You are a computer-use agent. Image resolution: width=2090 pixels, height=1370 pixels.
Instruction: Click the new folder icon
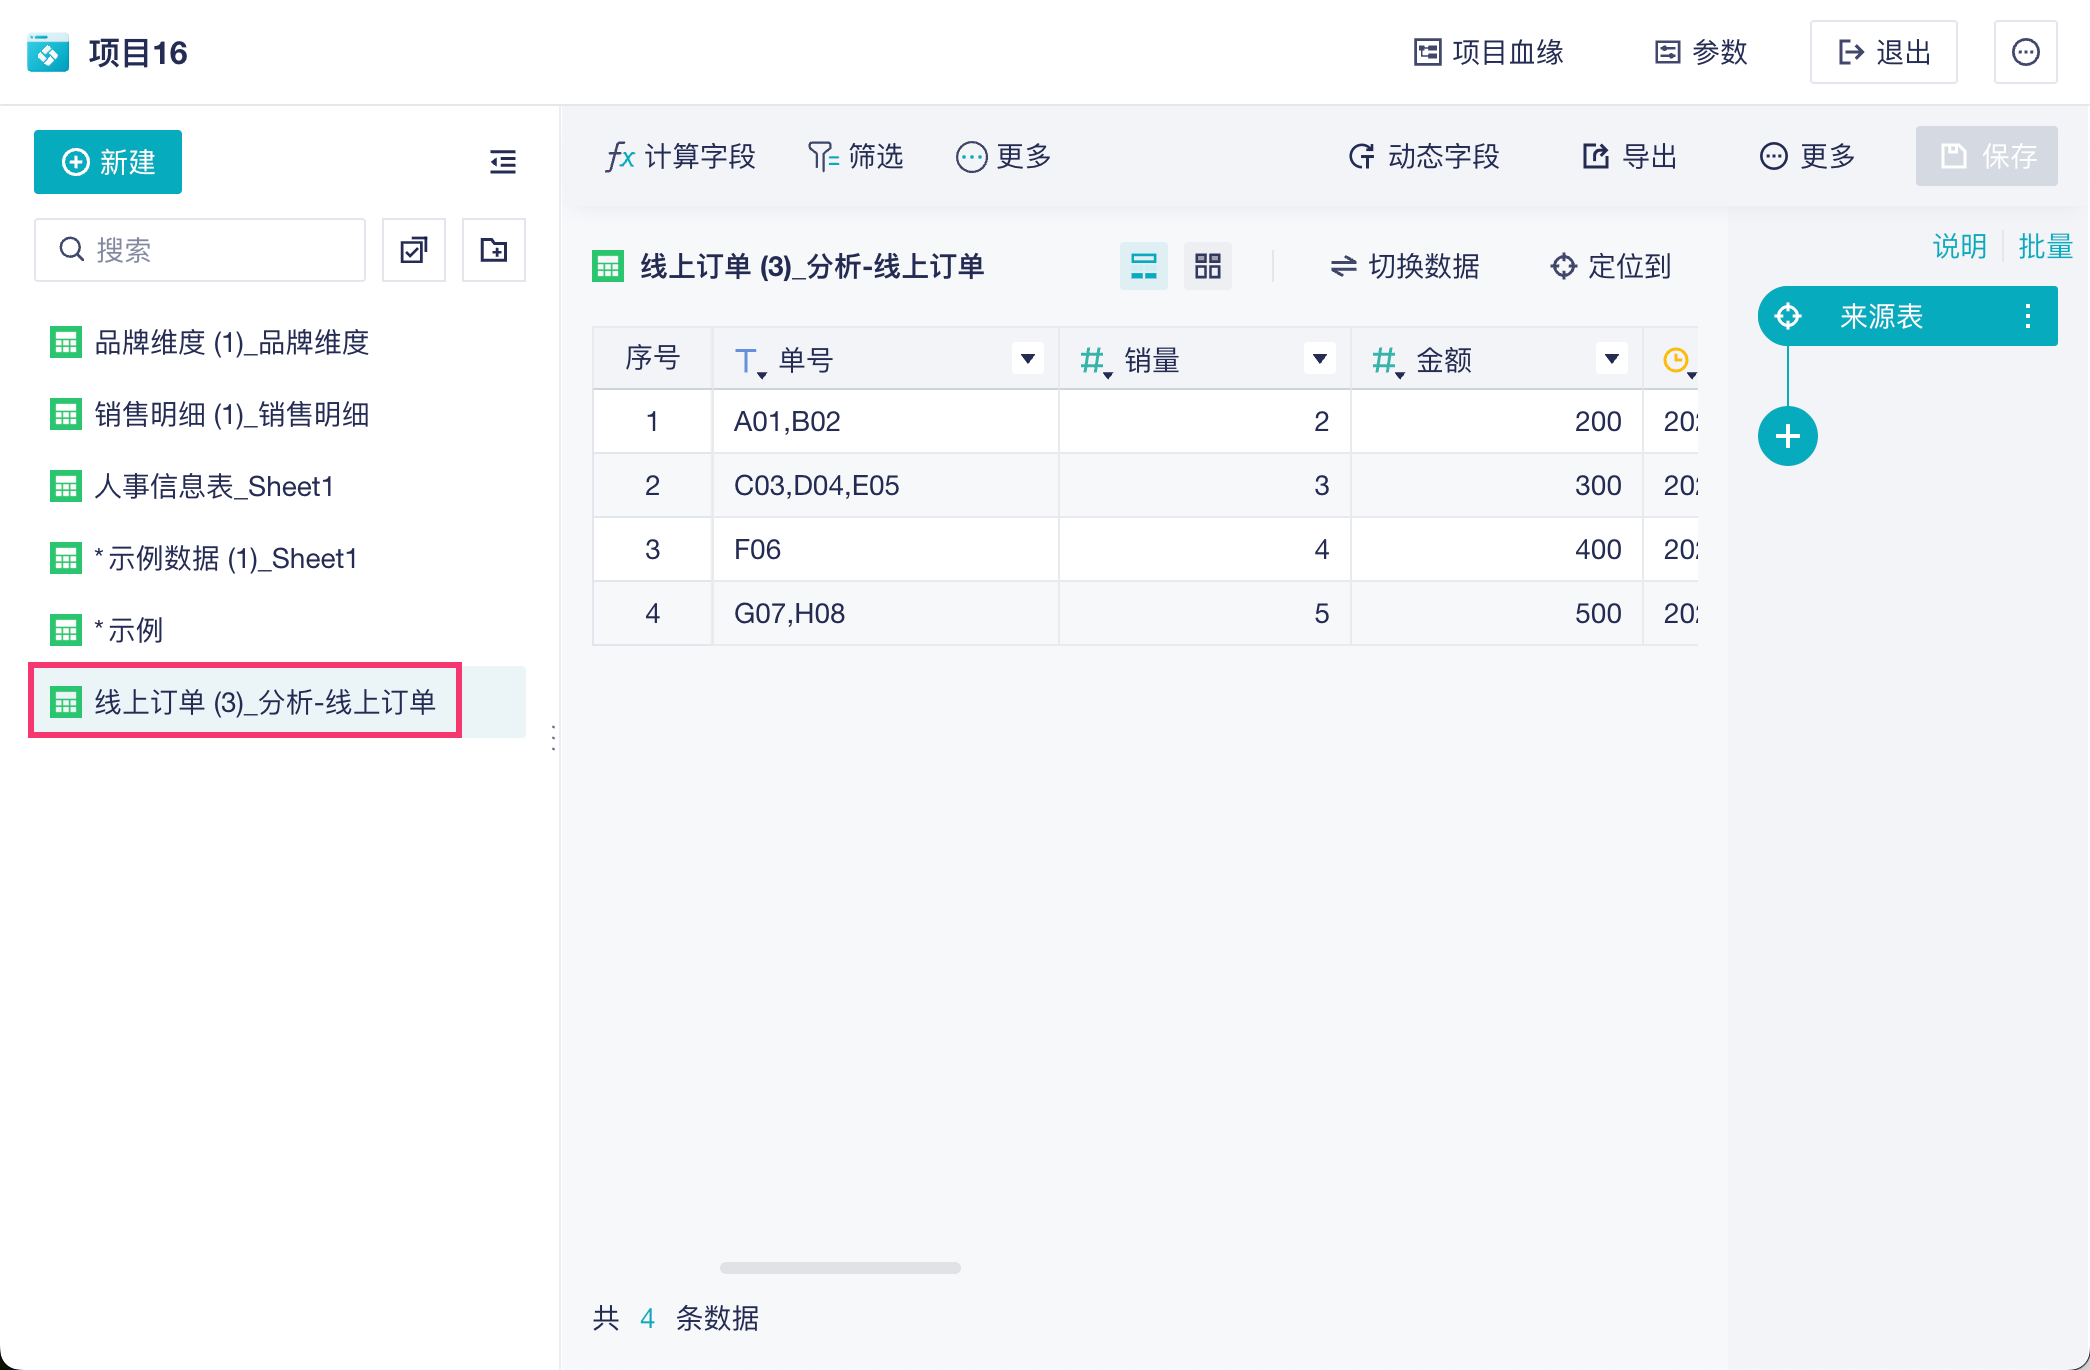(x=494, y=250)
